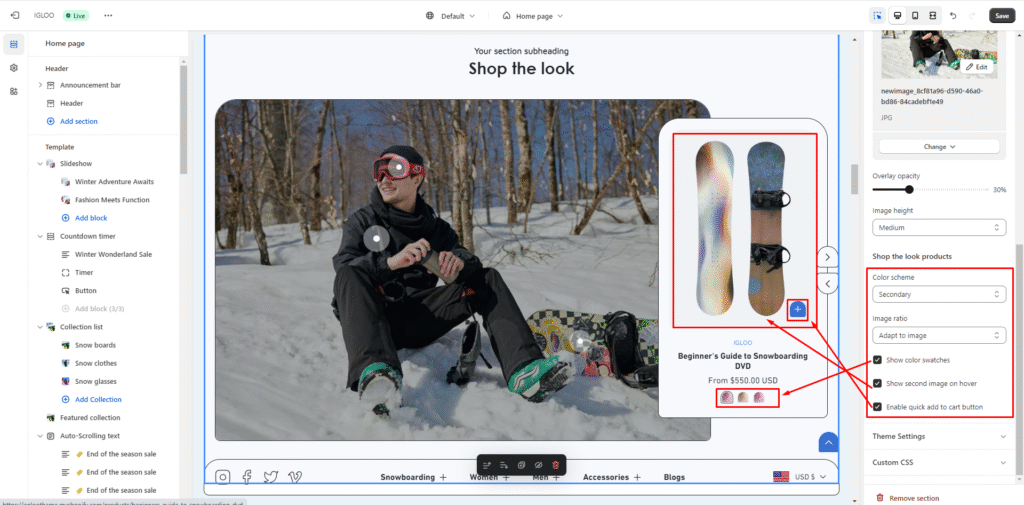Click the undo arrow icon
This screenshot has width=1024, height=505.
951,16
